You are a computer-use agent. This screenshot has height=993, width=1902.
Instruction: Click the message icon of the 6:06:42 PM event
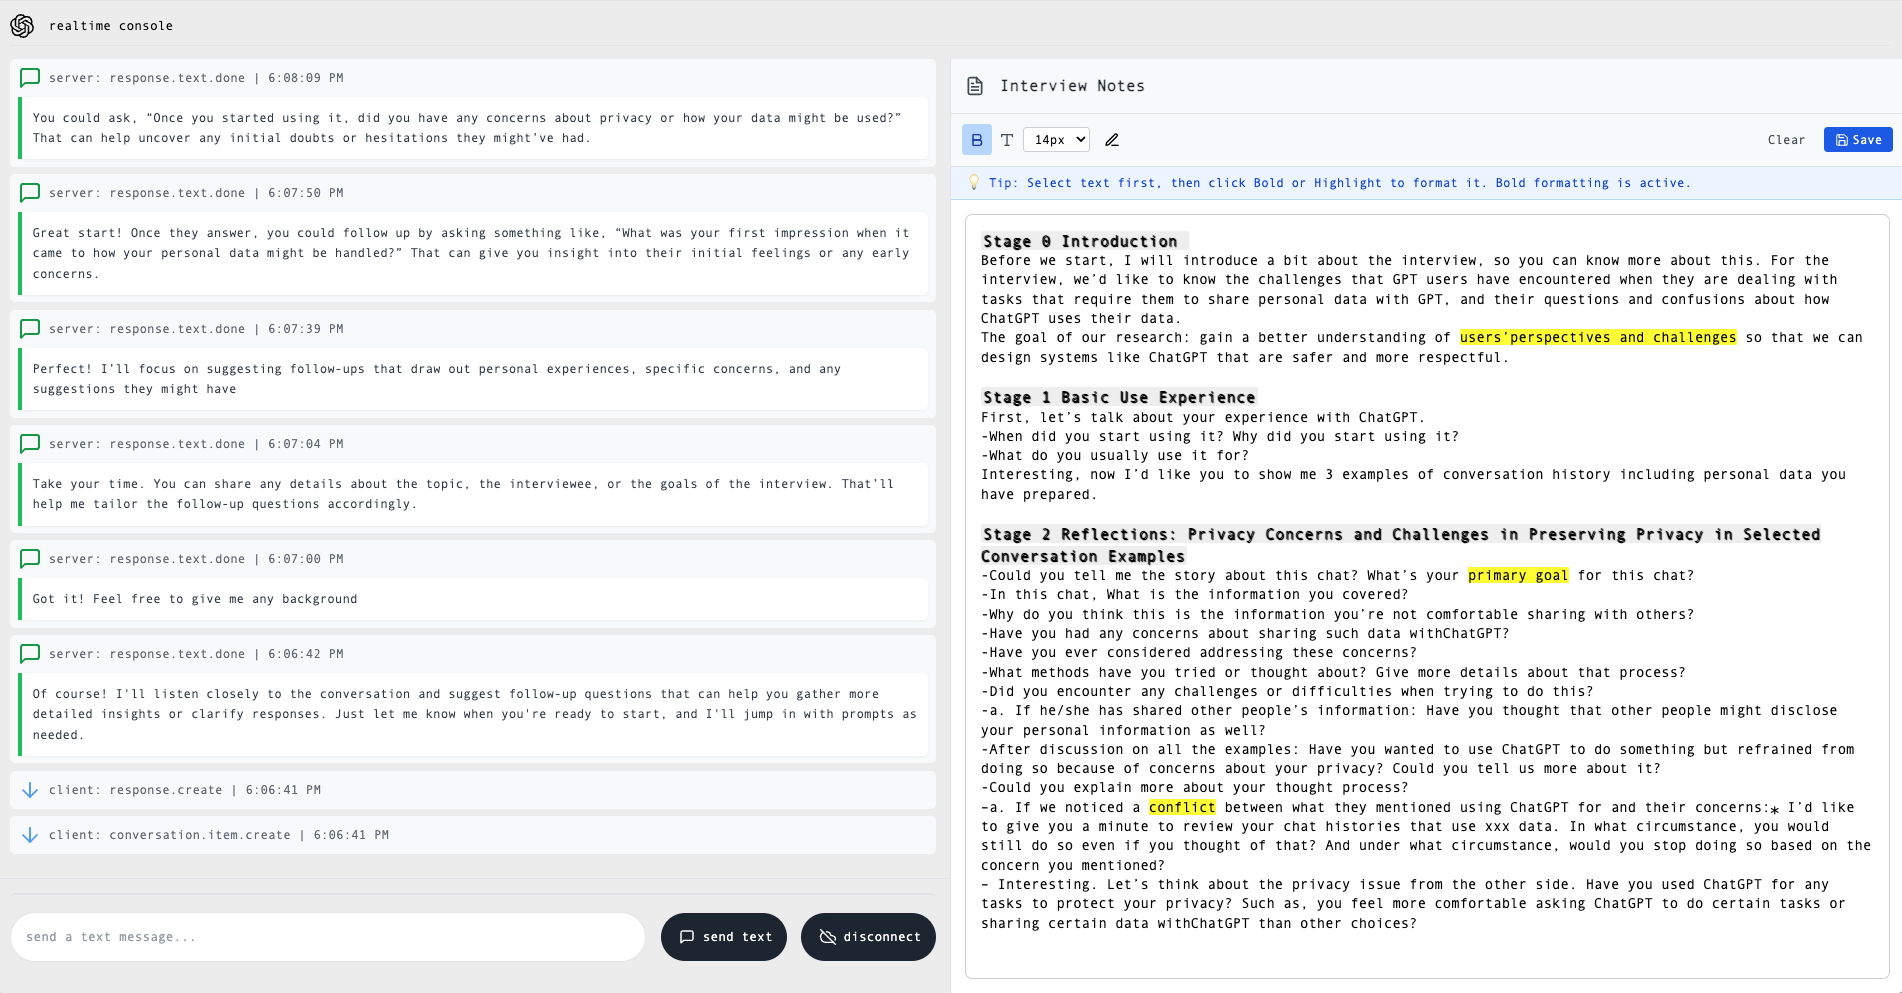tap(30, 654)
